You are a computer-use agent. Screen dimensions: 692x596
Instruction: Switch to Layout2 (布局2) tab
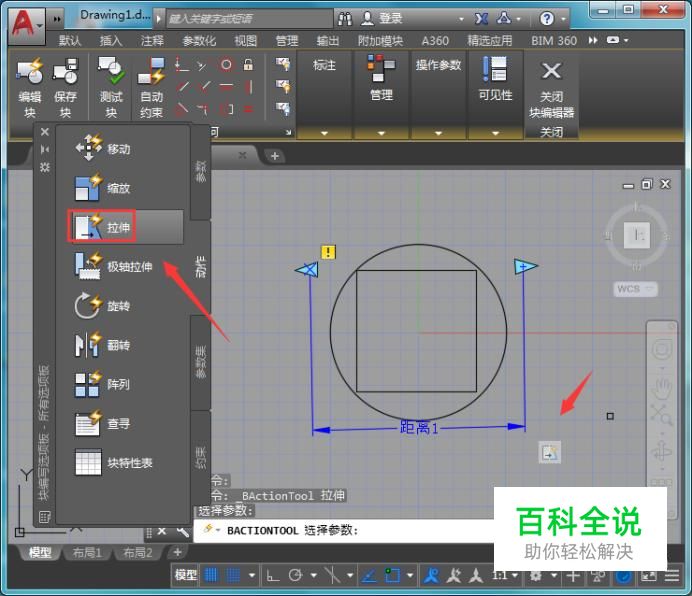(137, 552)
